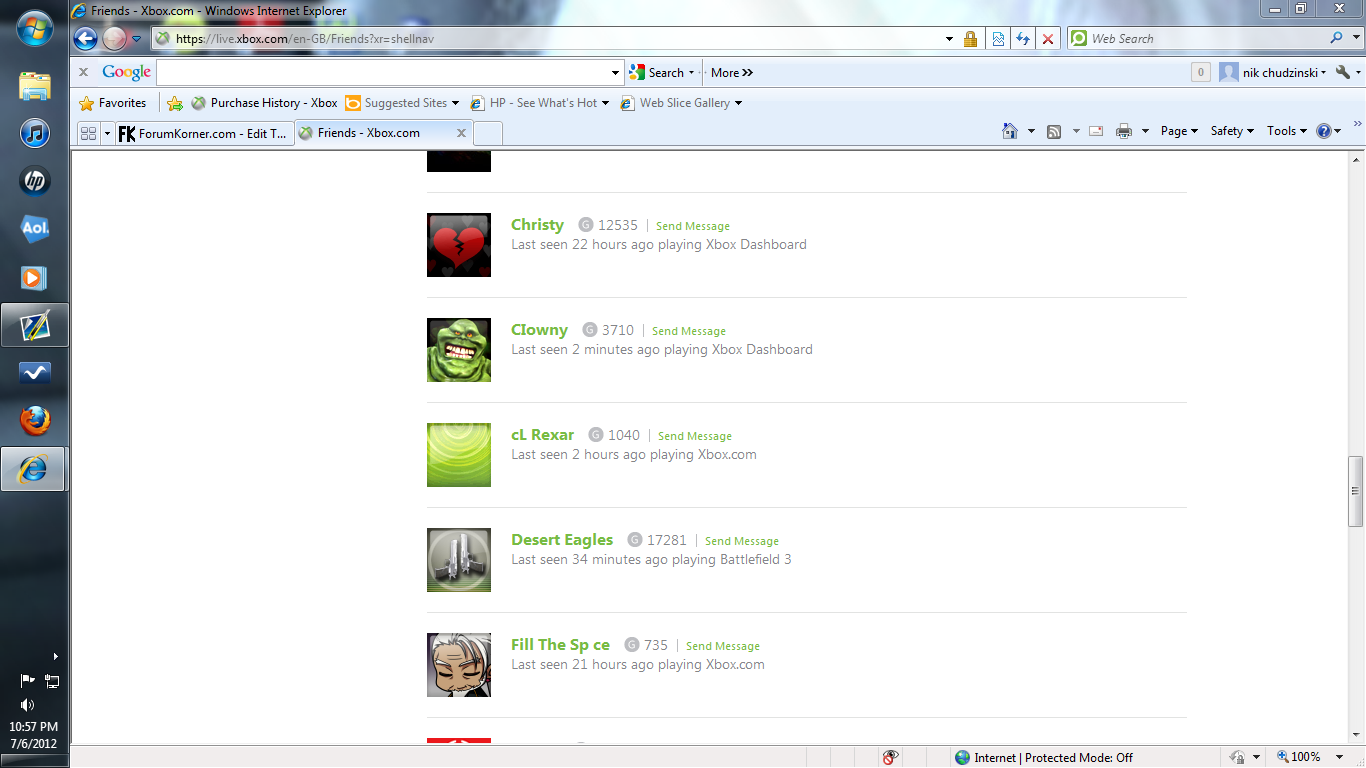Send Message to Christy
1366x768 pixels.
[x=693, y=226]
